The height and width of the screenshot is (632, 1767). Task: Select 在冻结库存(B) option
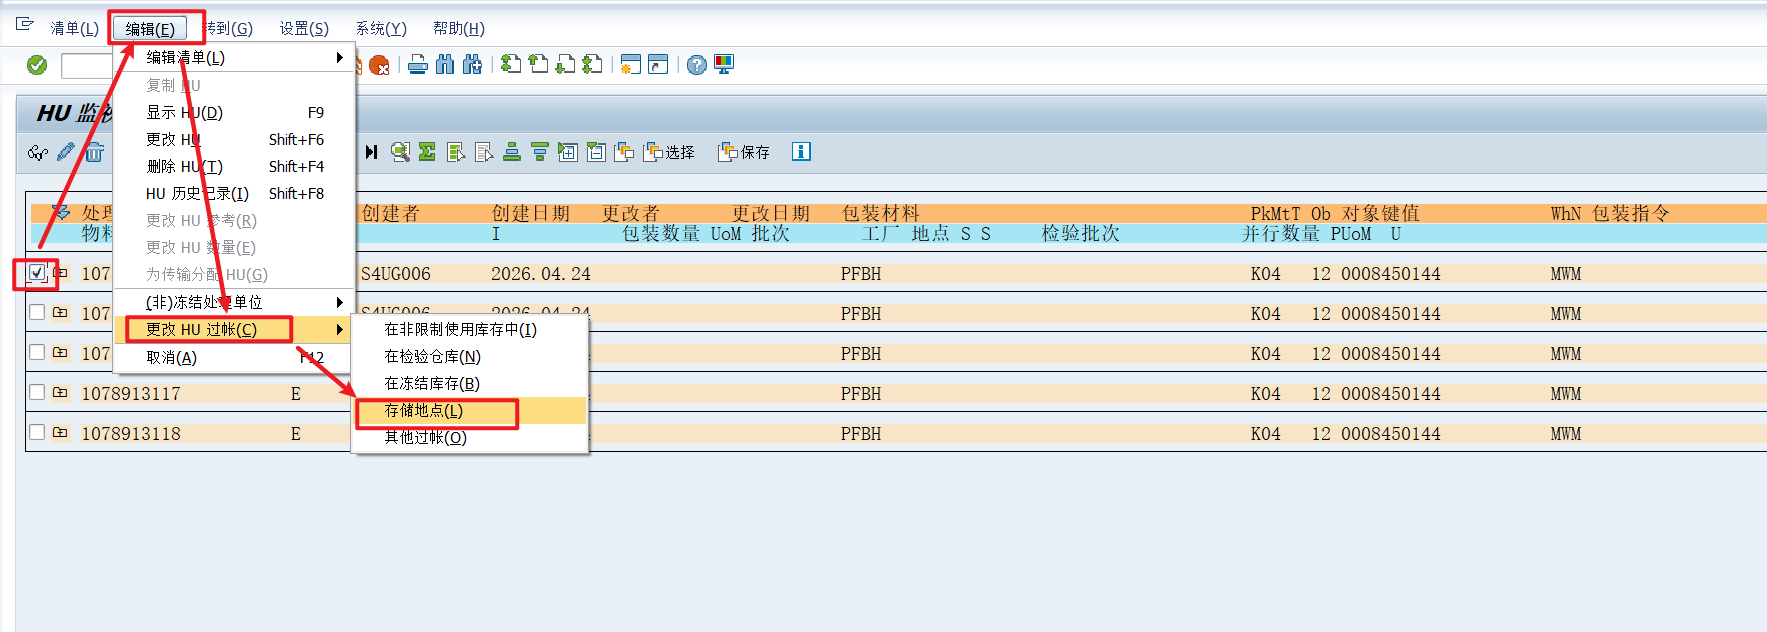(469, 383)
